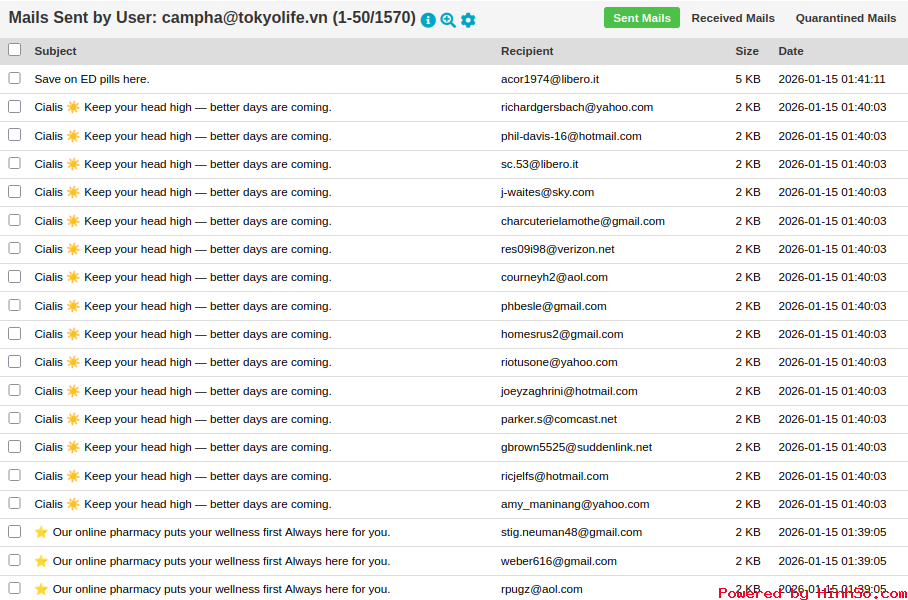Click recipient charcuterielamothe@gmail.com

(x=582, y=221)
